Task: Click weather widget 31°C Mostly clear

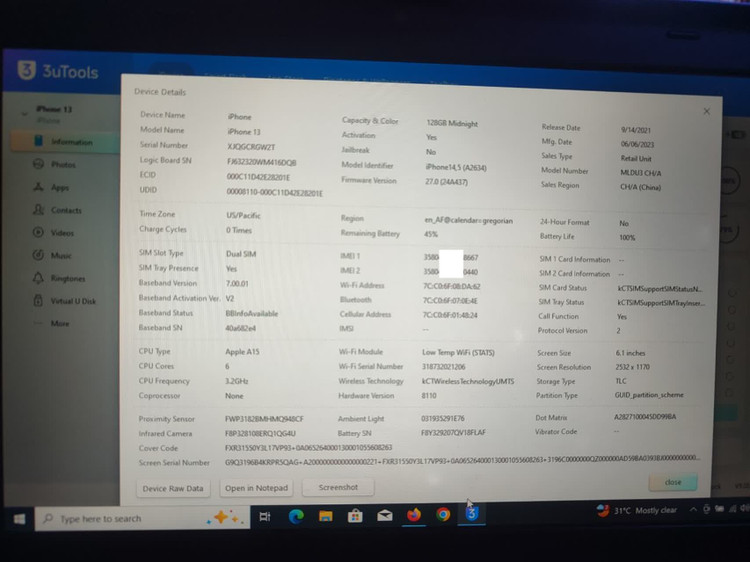Action: 636,510
